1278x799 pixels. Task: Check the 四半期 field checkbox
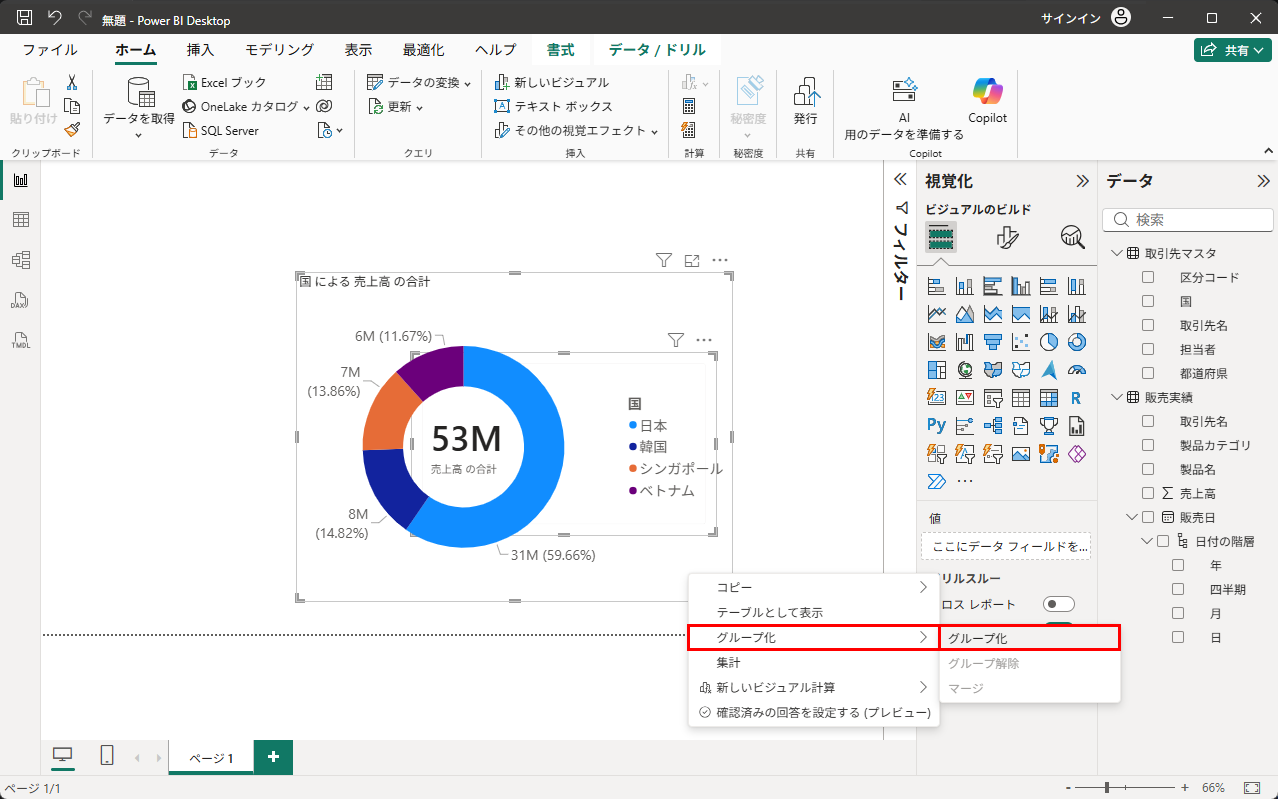[x=1178, y=589]
